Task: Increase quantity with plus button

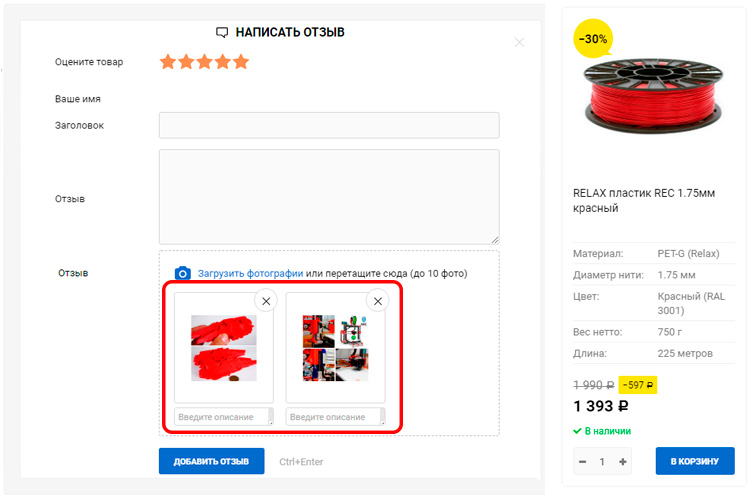Action: coord(623,462)
